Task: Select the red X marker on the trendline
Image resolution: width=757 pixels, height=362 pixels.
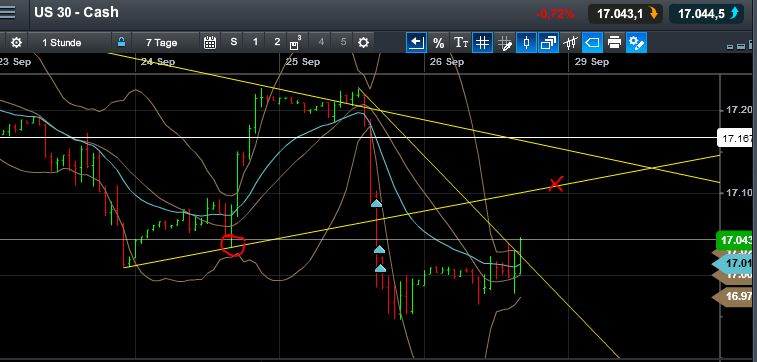Action: (x=556, y=184)
